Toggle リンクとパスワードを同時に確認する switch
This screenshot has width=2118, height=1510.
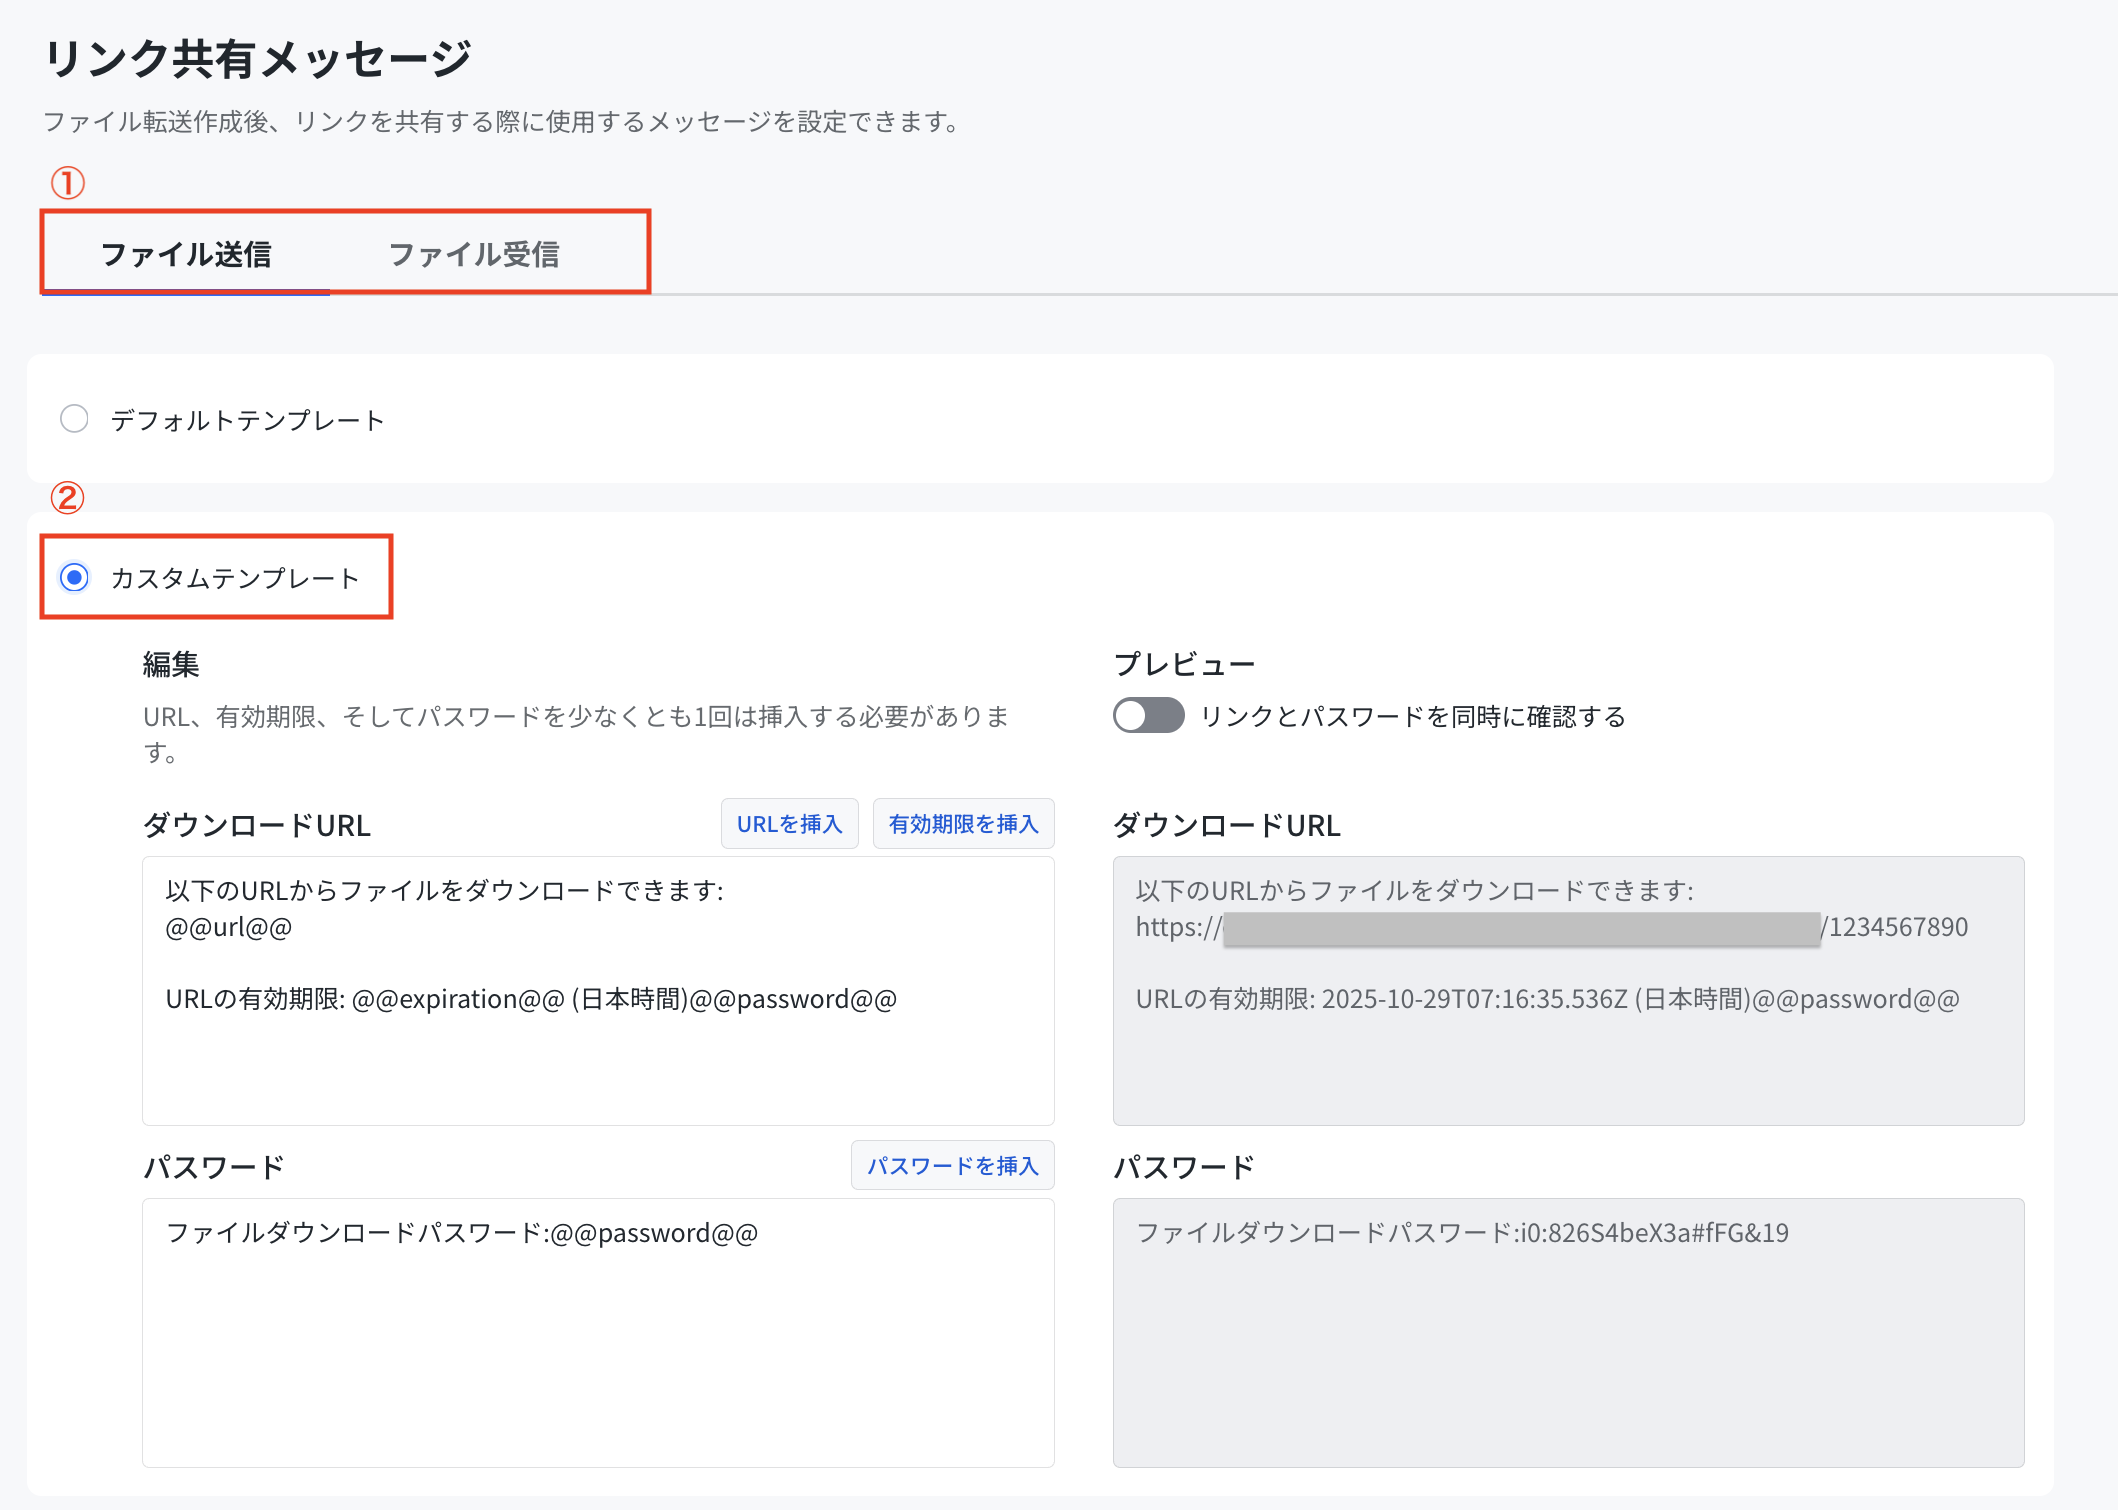click(x=1148, y=715)
